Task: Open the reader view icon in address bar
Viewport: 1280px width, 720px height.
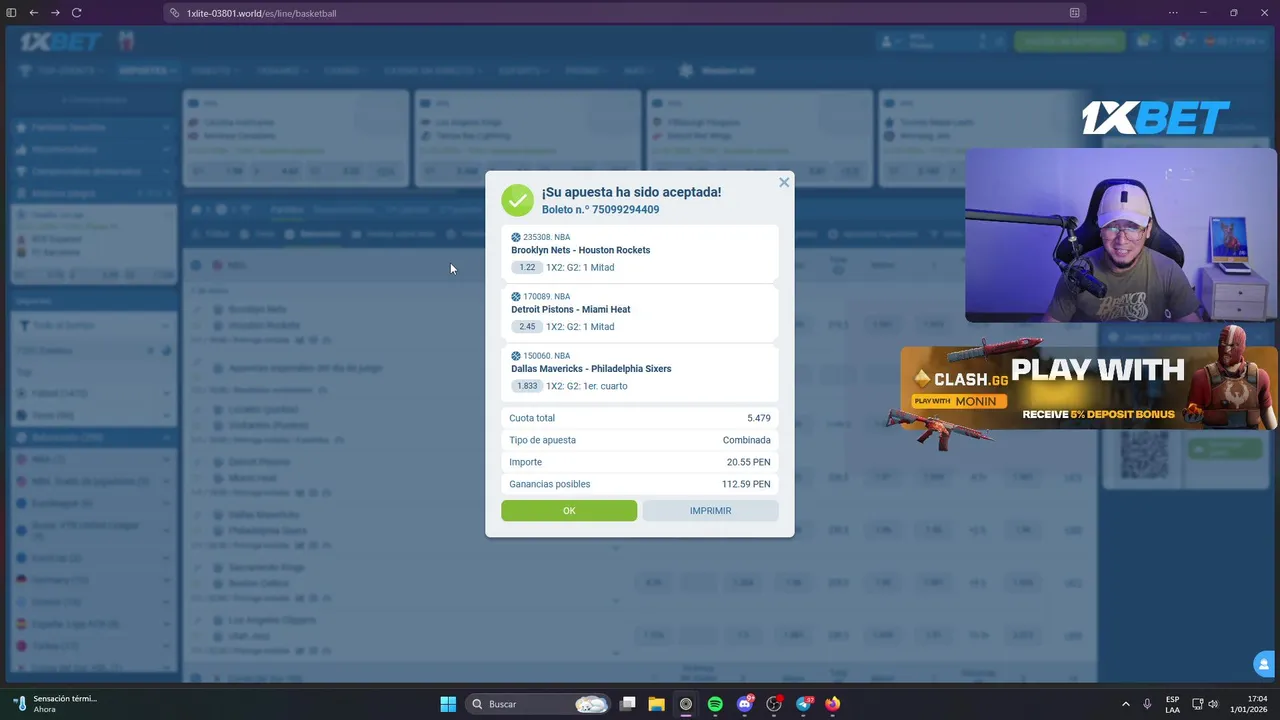Action: (x=1074, y=13)
